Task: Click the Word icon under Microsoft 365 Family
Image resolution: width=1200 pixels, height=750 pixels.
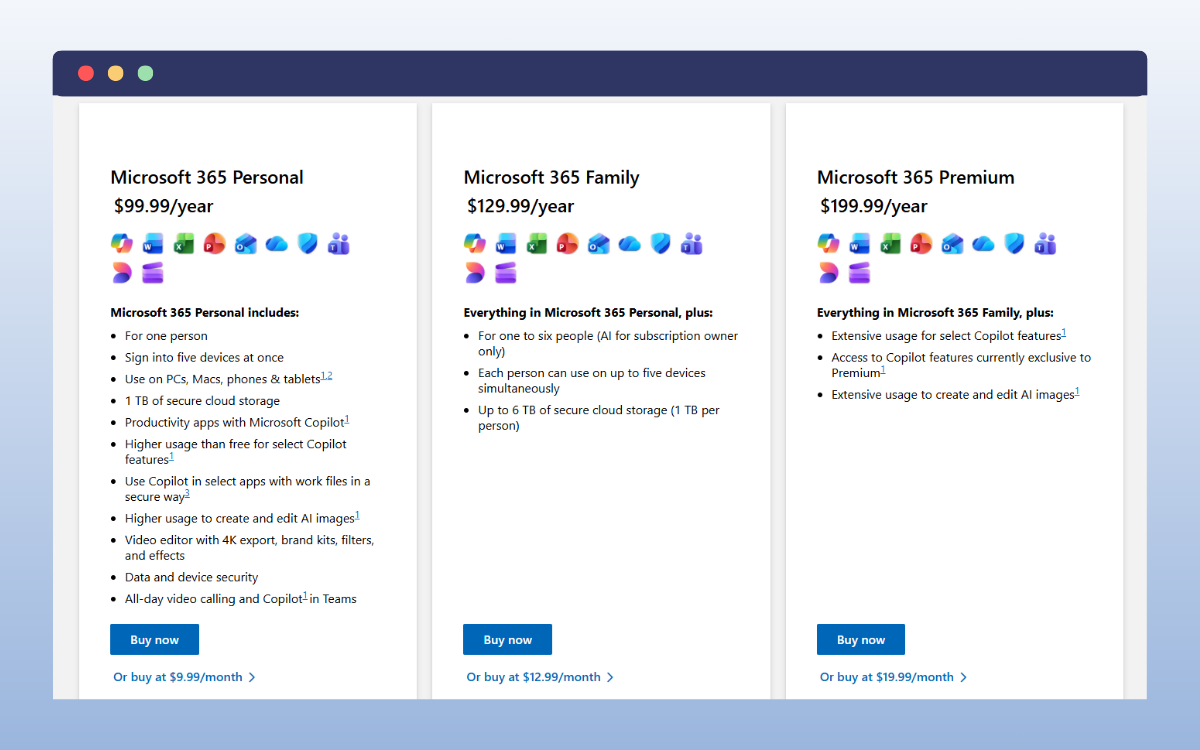Action: 505,243
